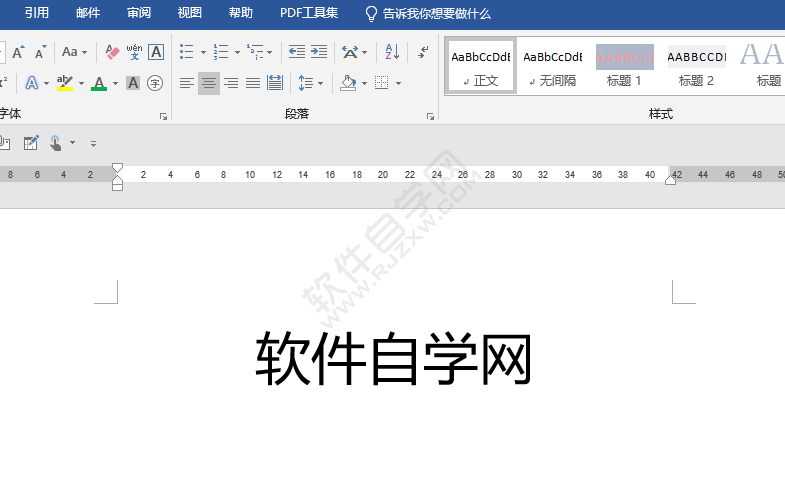Open PDF工具集 tab

point(309,13)
